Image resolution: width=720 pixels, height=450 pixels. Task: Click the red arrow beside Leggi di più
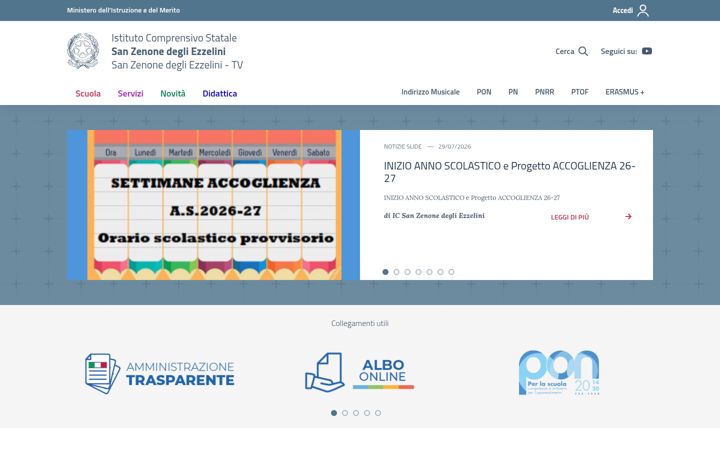pos(628,216)
